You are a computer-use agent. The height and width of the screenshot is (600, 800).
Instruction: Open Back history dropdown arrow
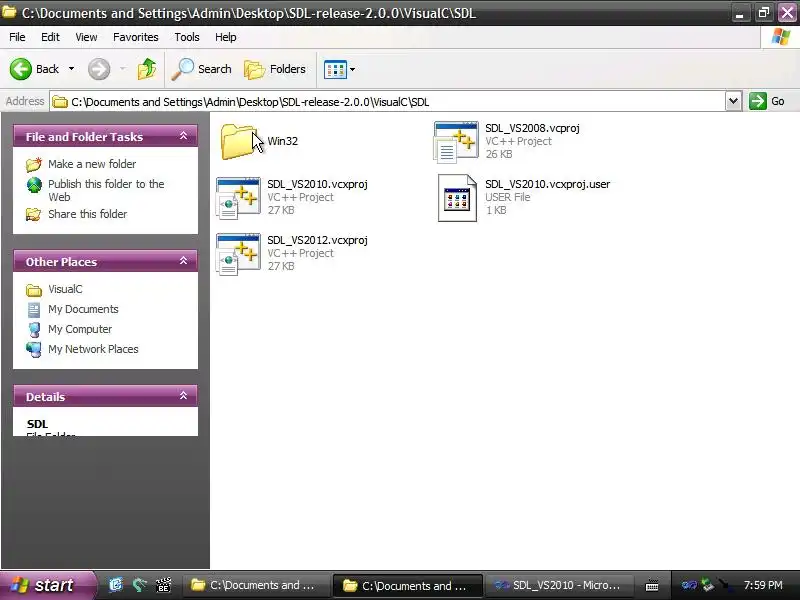click(x=71, y=69)
